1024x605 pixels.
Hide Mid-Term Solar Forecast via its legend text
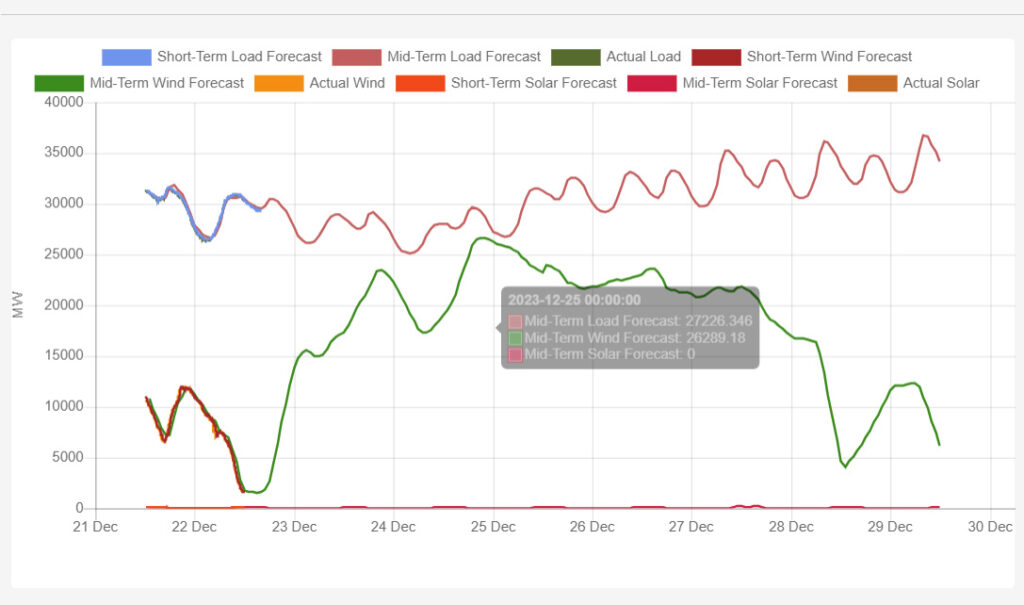[x=759, y=83]
